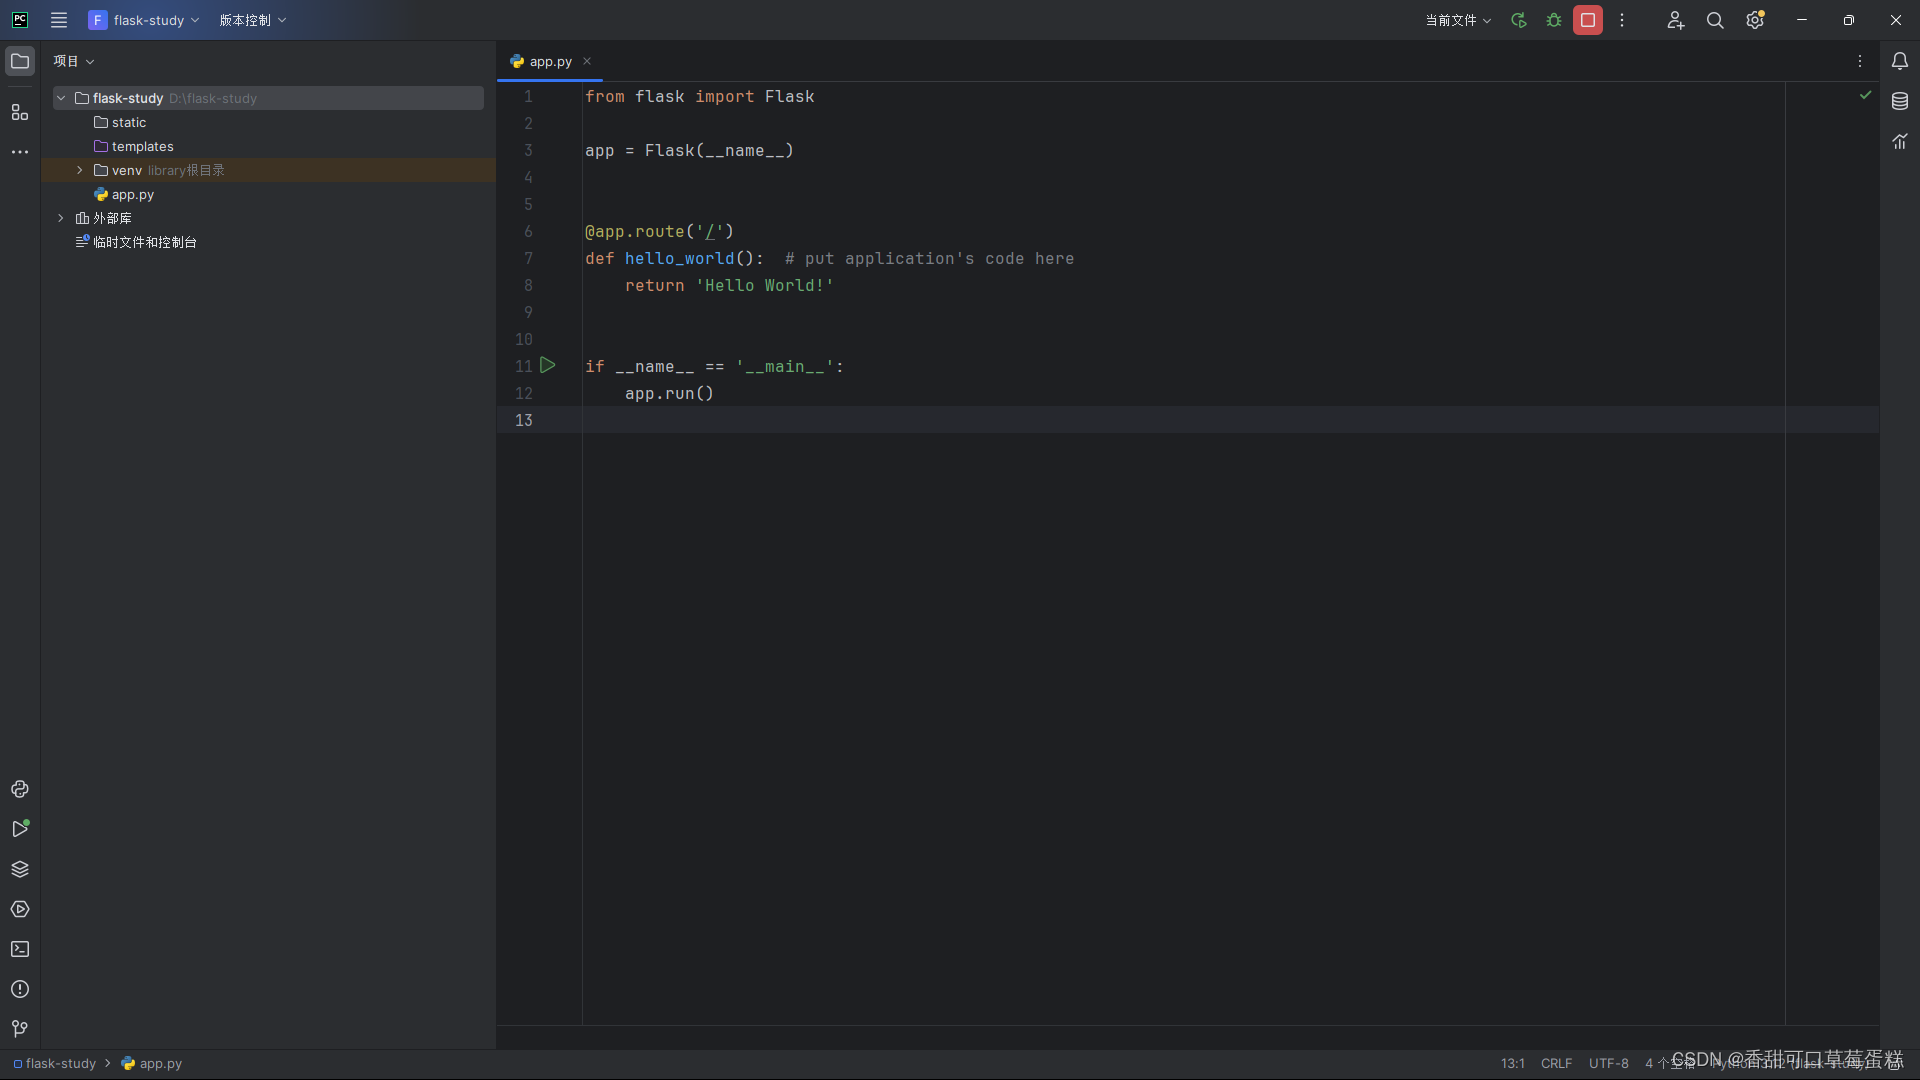Open the Notifications bell icon
Viewport: 1920px width, 1080px height.
tap(1900, 61)
